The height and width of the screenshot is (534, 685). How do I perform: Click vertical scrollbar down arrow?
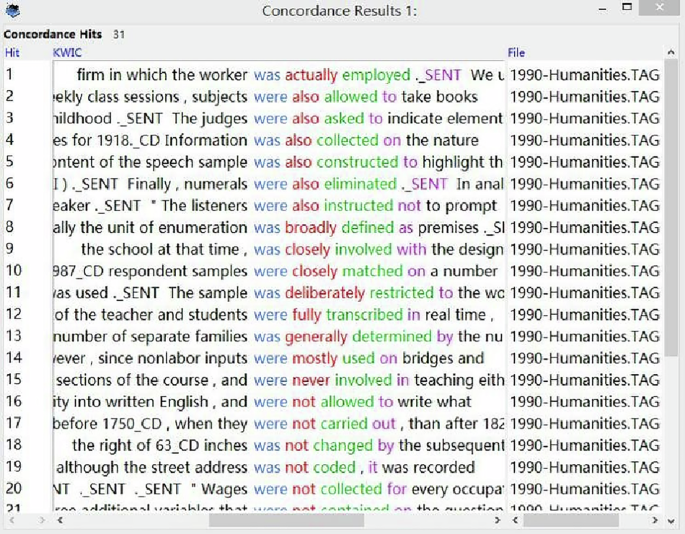pyautogui.click(x=671, y=520)
